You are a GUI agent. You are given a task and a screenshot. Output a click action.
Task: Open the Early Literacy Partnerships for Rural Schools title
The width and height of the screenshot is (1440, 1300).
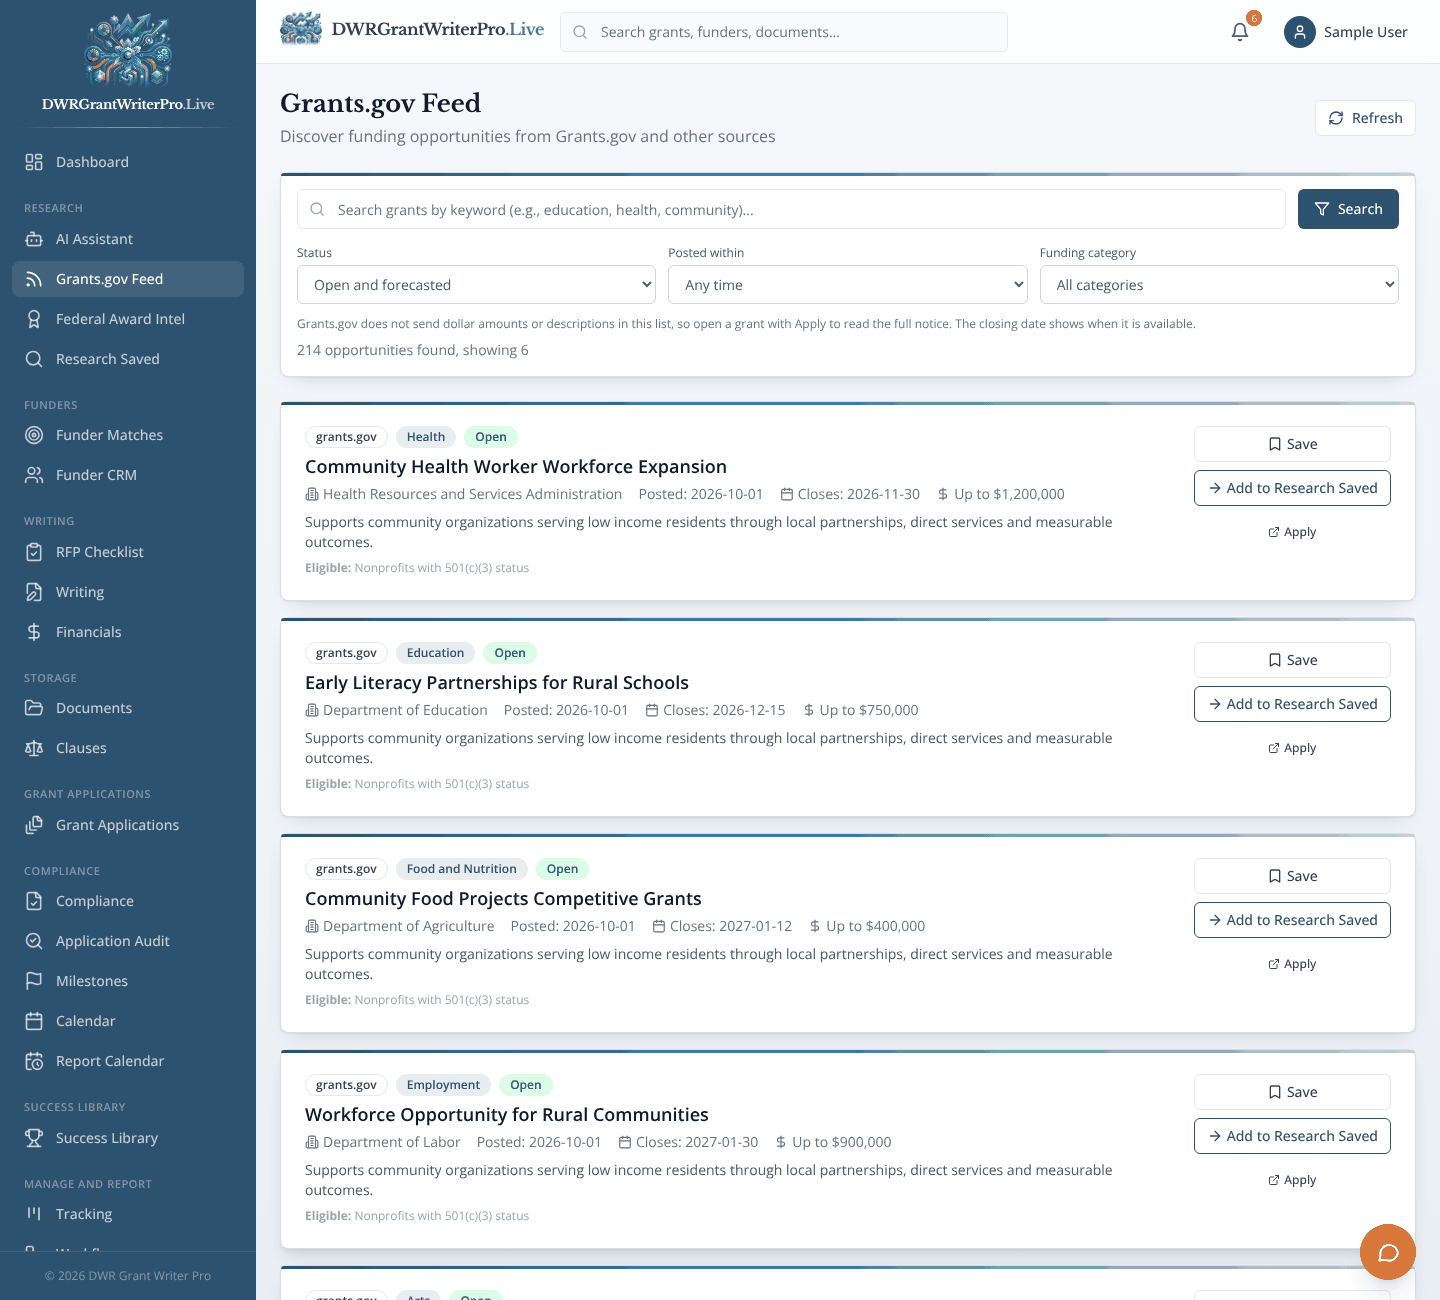[497, 683]
